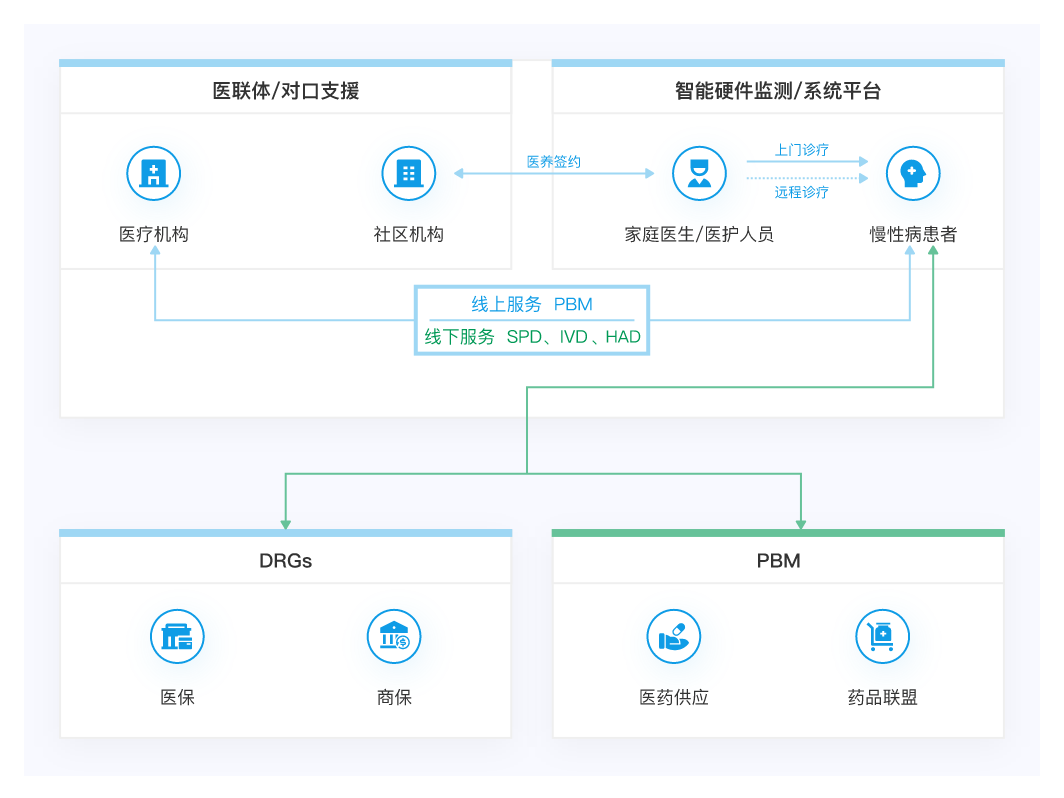The height and width of the screenshot is (798, 1064).
Task: Click the 医疗机构 label
Action: click(x=154, y=234)
